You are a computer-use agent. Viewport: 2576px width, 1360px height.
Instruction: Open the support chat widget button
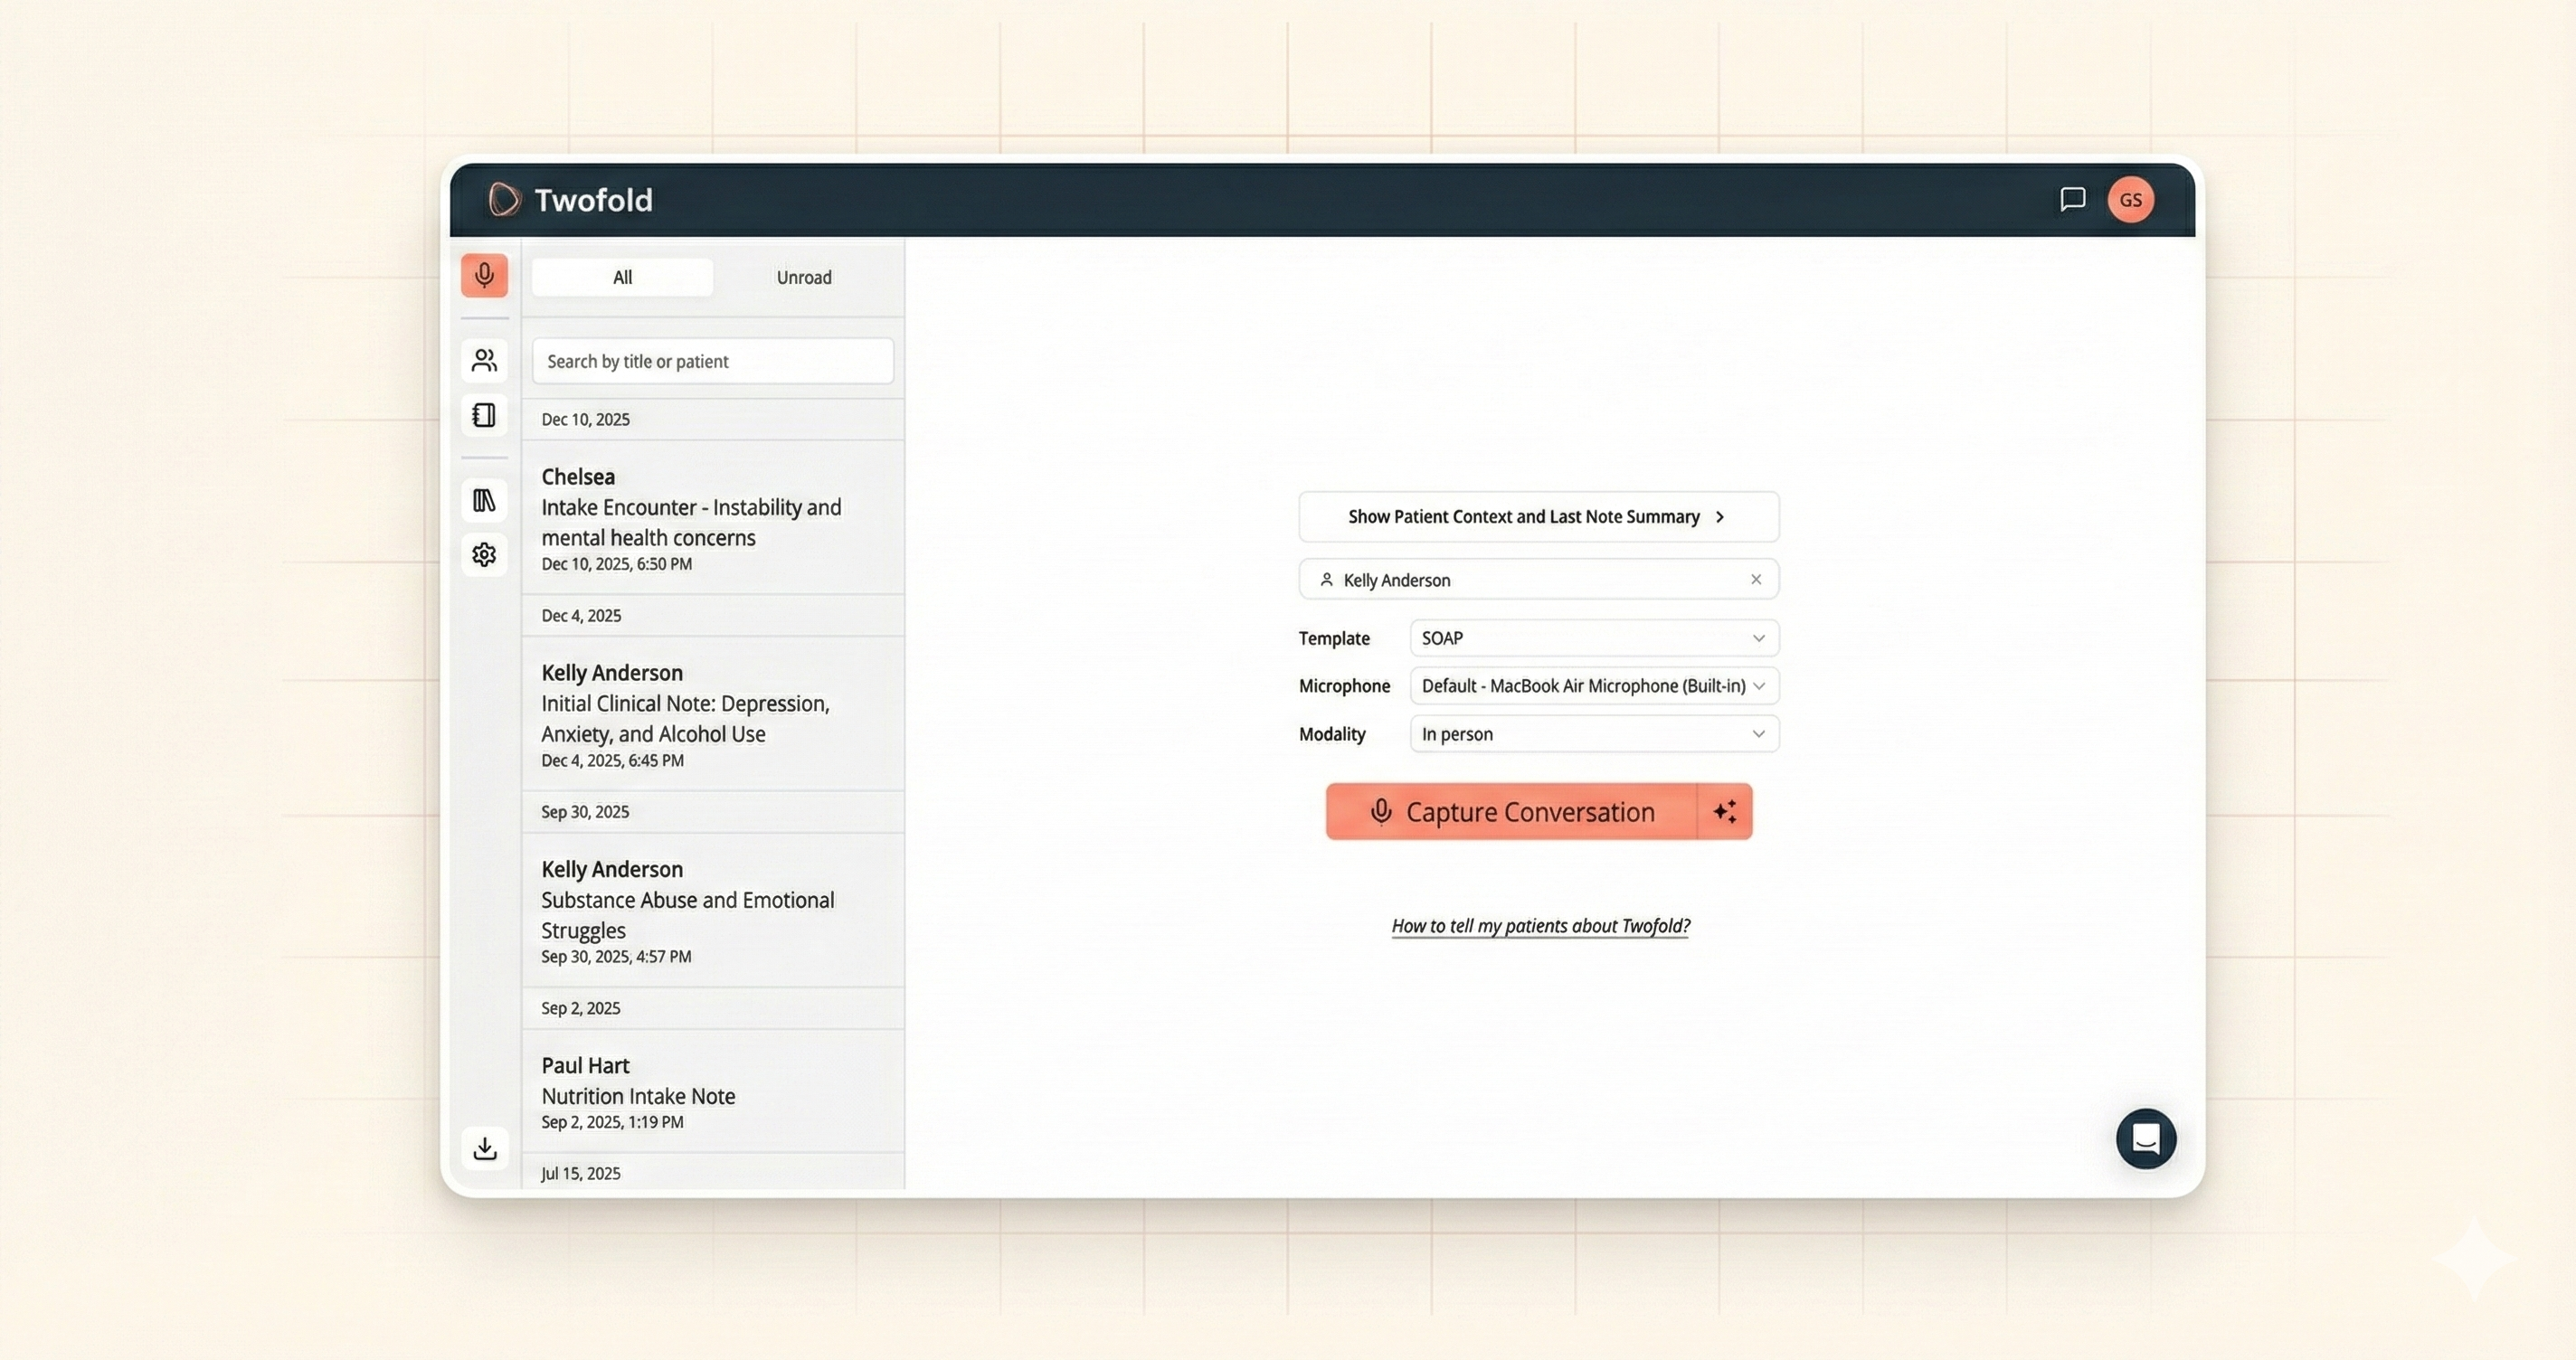(x=2145, y=1138)
